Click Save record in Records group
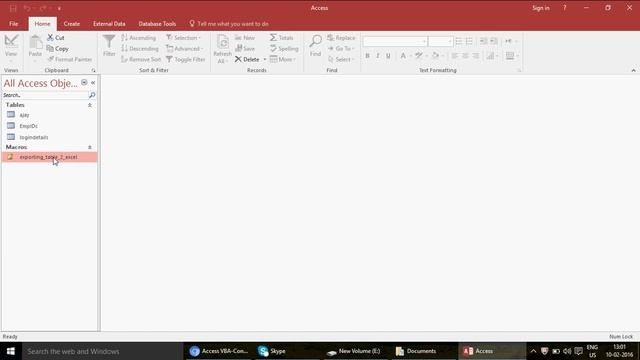This screenshot has width=640, height=360. point(245,49)
